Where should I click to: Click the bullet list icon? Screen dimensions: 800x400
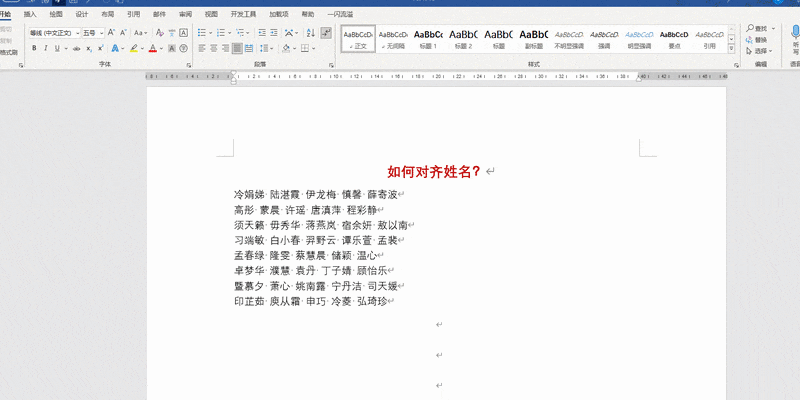pyautogui.click(x=202, y=33)
